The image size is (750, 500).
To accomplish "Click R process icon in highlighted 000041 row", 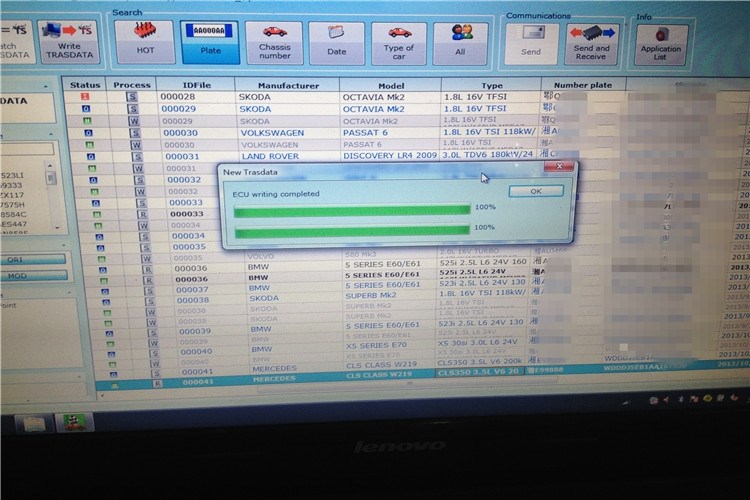I will (x=157, y=383).
